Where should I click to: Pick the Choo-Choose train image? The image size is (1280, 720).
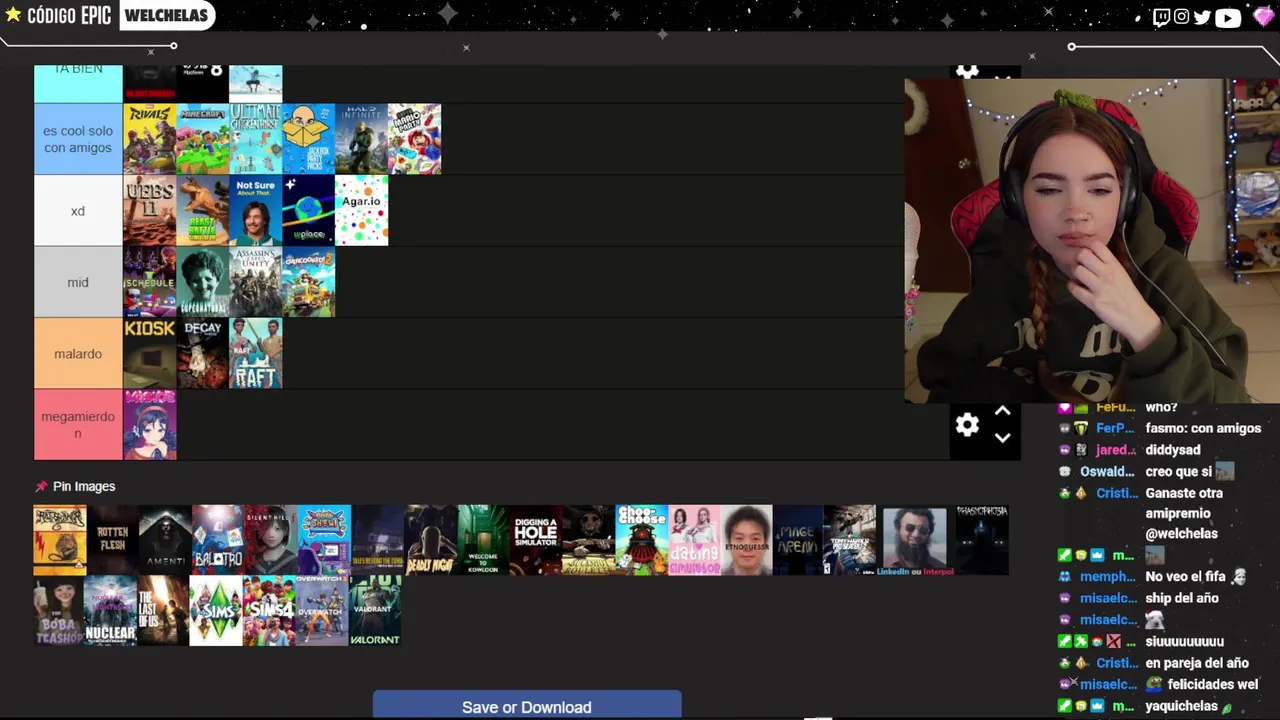tap(642, 540)
